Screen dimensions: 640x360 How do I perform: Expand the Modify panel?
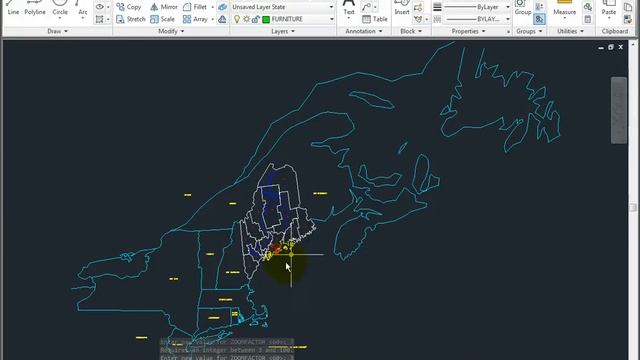tap(171, 31)
